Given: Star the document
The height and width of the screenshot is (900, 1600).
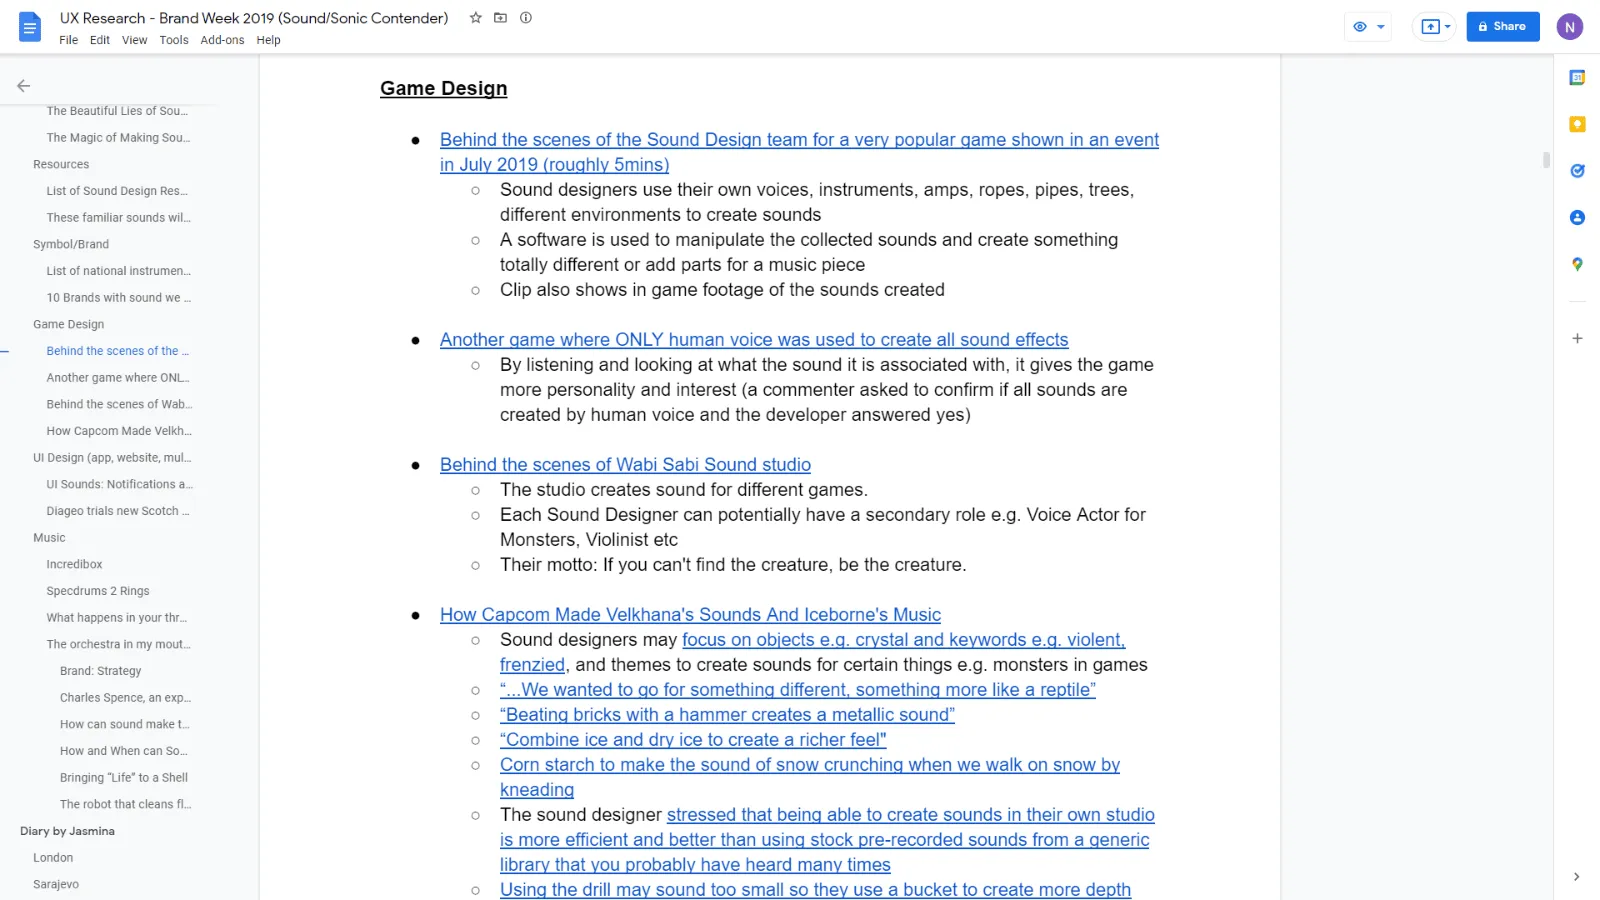Looking at the screenshot, I should click(x=476, y=18).
